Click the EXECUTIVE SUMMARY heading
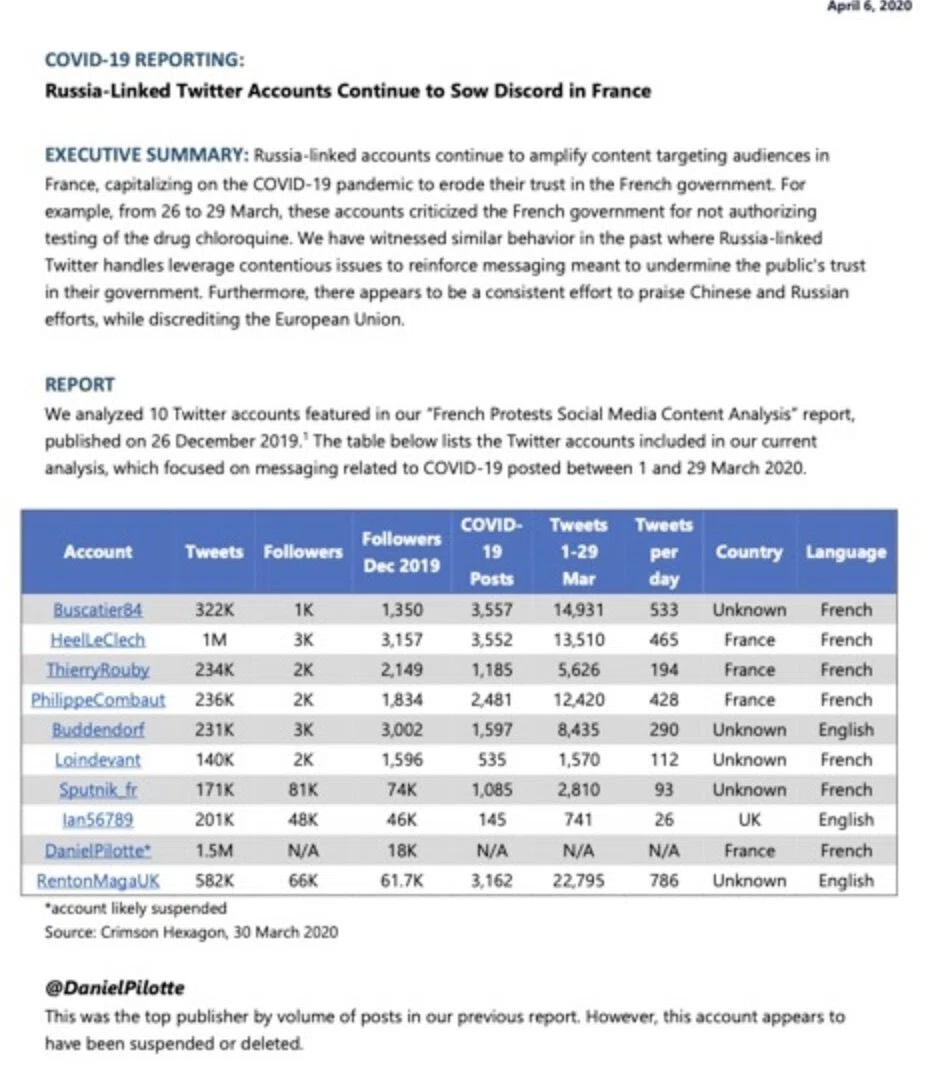The height and width of the screenshot is (1078, 948). coord(146,155)
